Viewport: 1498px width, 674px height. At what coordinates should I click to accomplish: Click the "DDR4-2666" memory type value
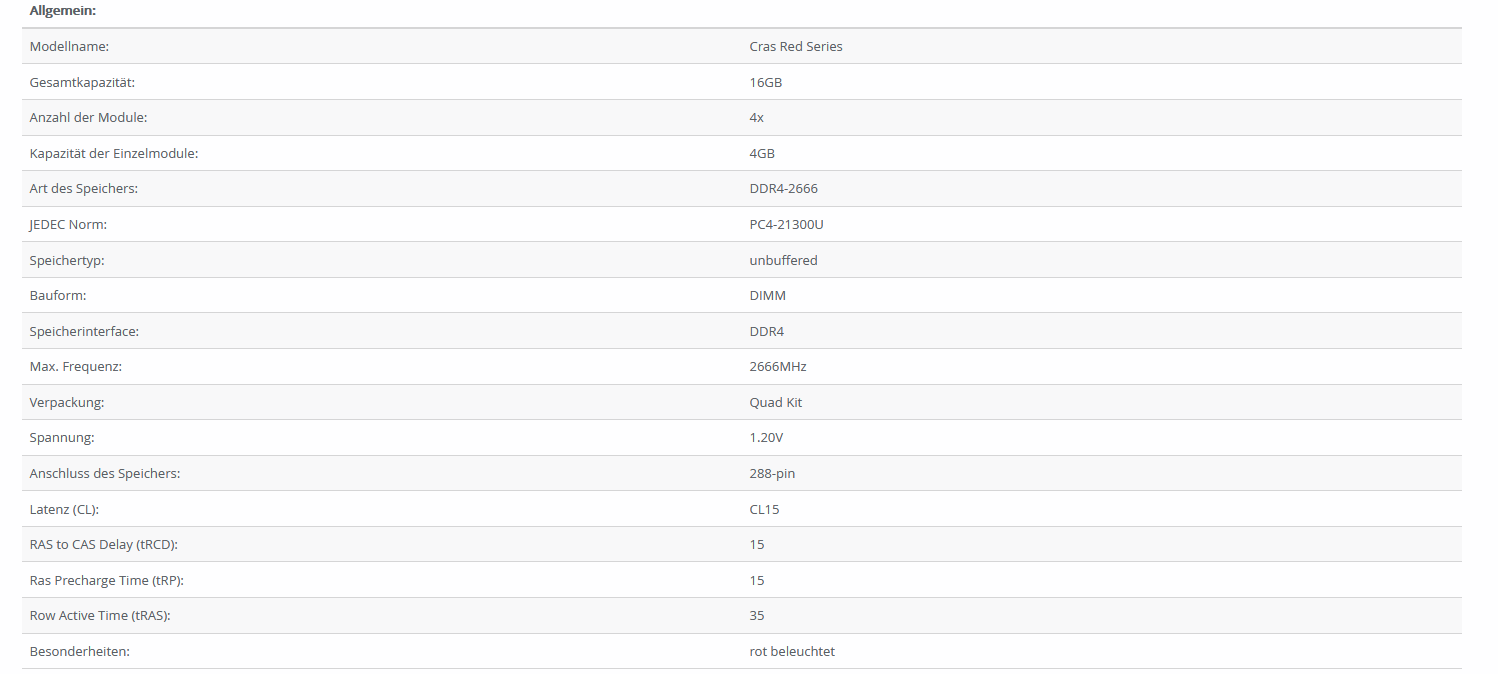(x=784, y=188)
